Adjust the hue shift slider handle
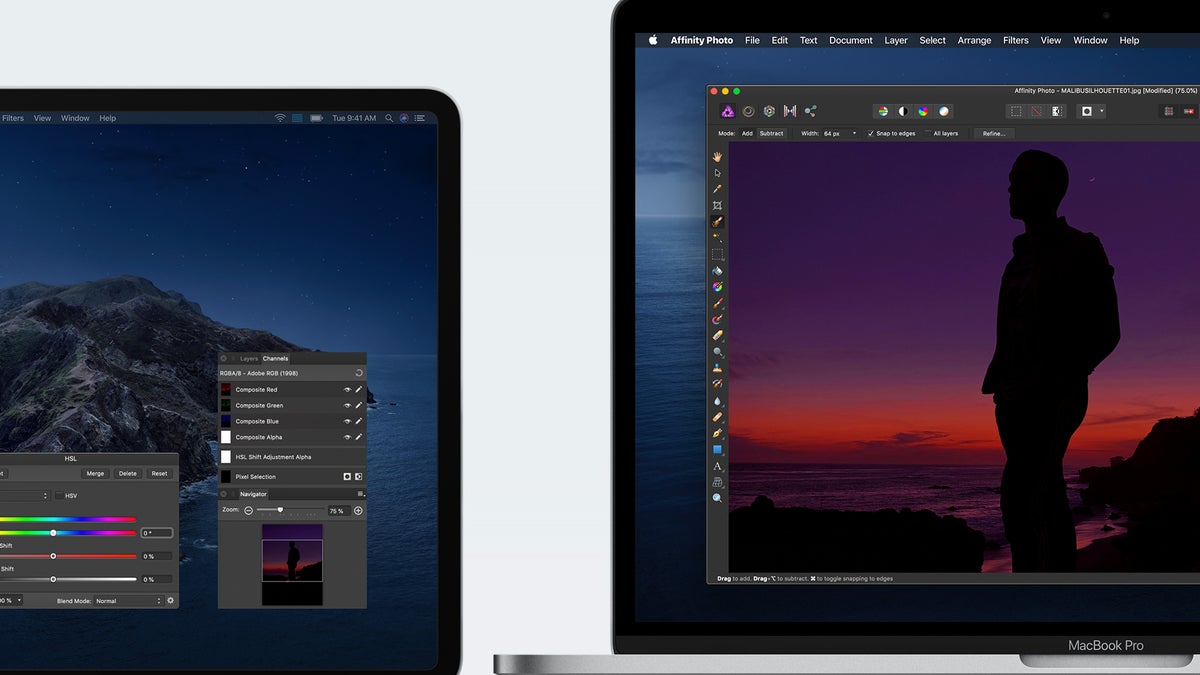Image resolution: width=1200 pixels, height=675 pixels. click(x=53, y=533)
